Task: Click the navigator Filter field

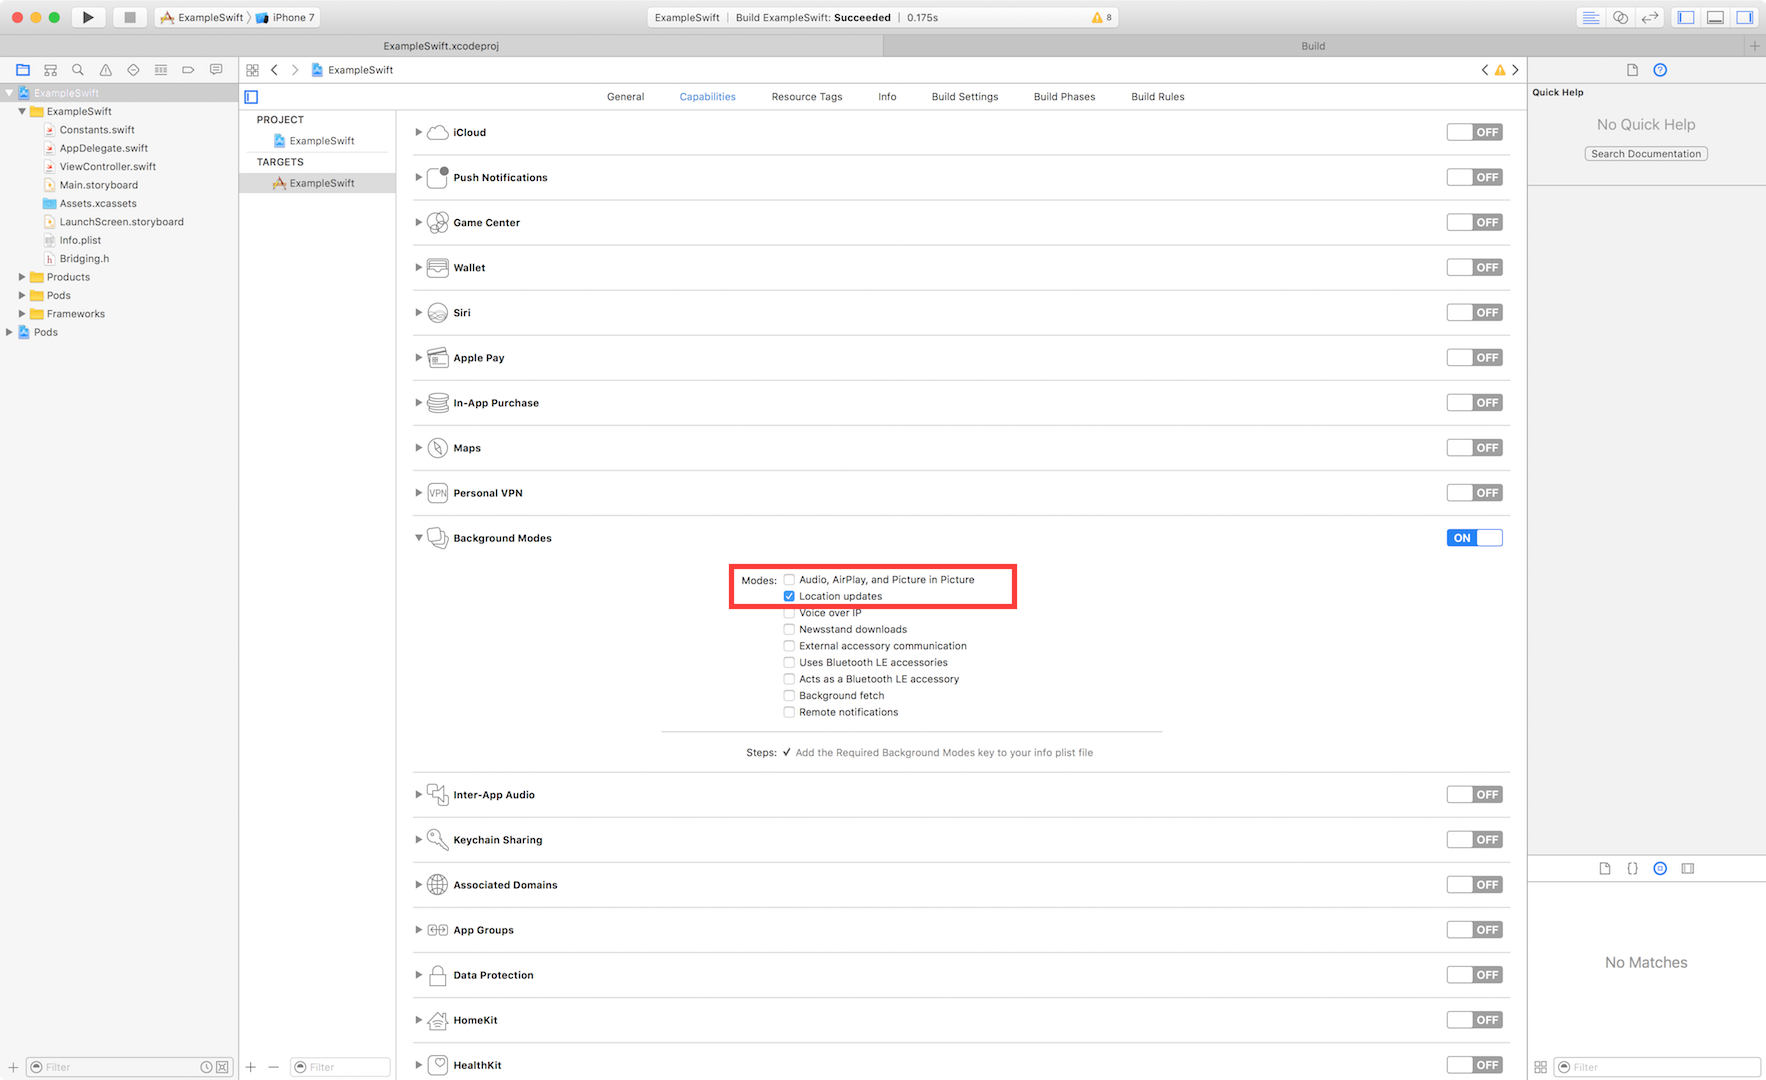Action: click(129, 1067)
